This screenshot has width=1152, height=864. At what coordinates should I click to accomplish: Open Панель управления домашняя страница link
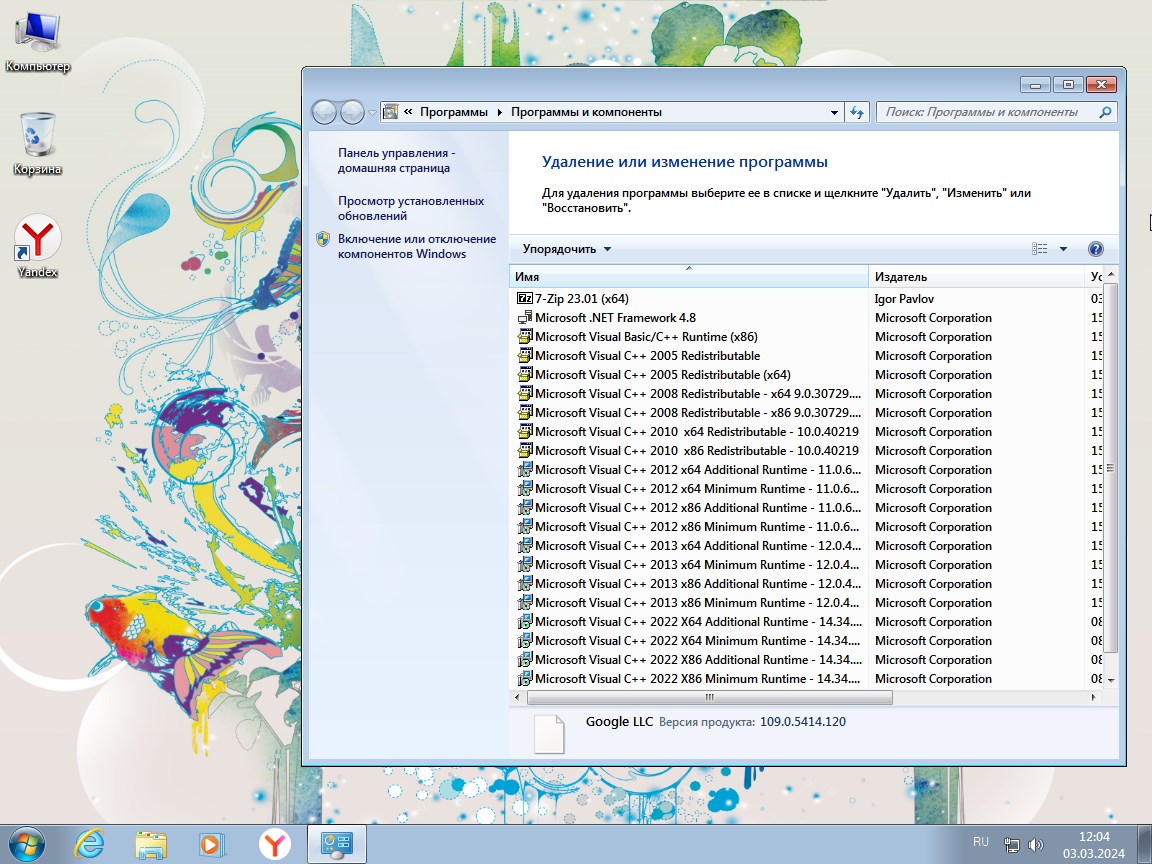[396, 160]
